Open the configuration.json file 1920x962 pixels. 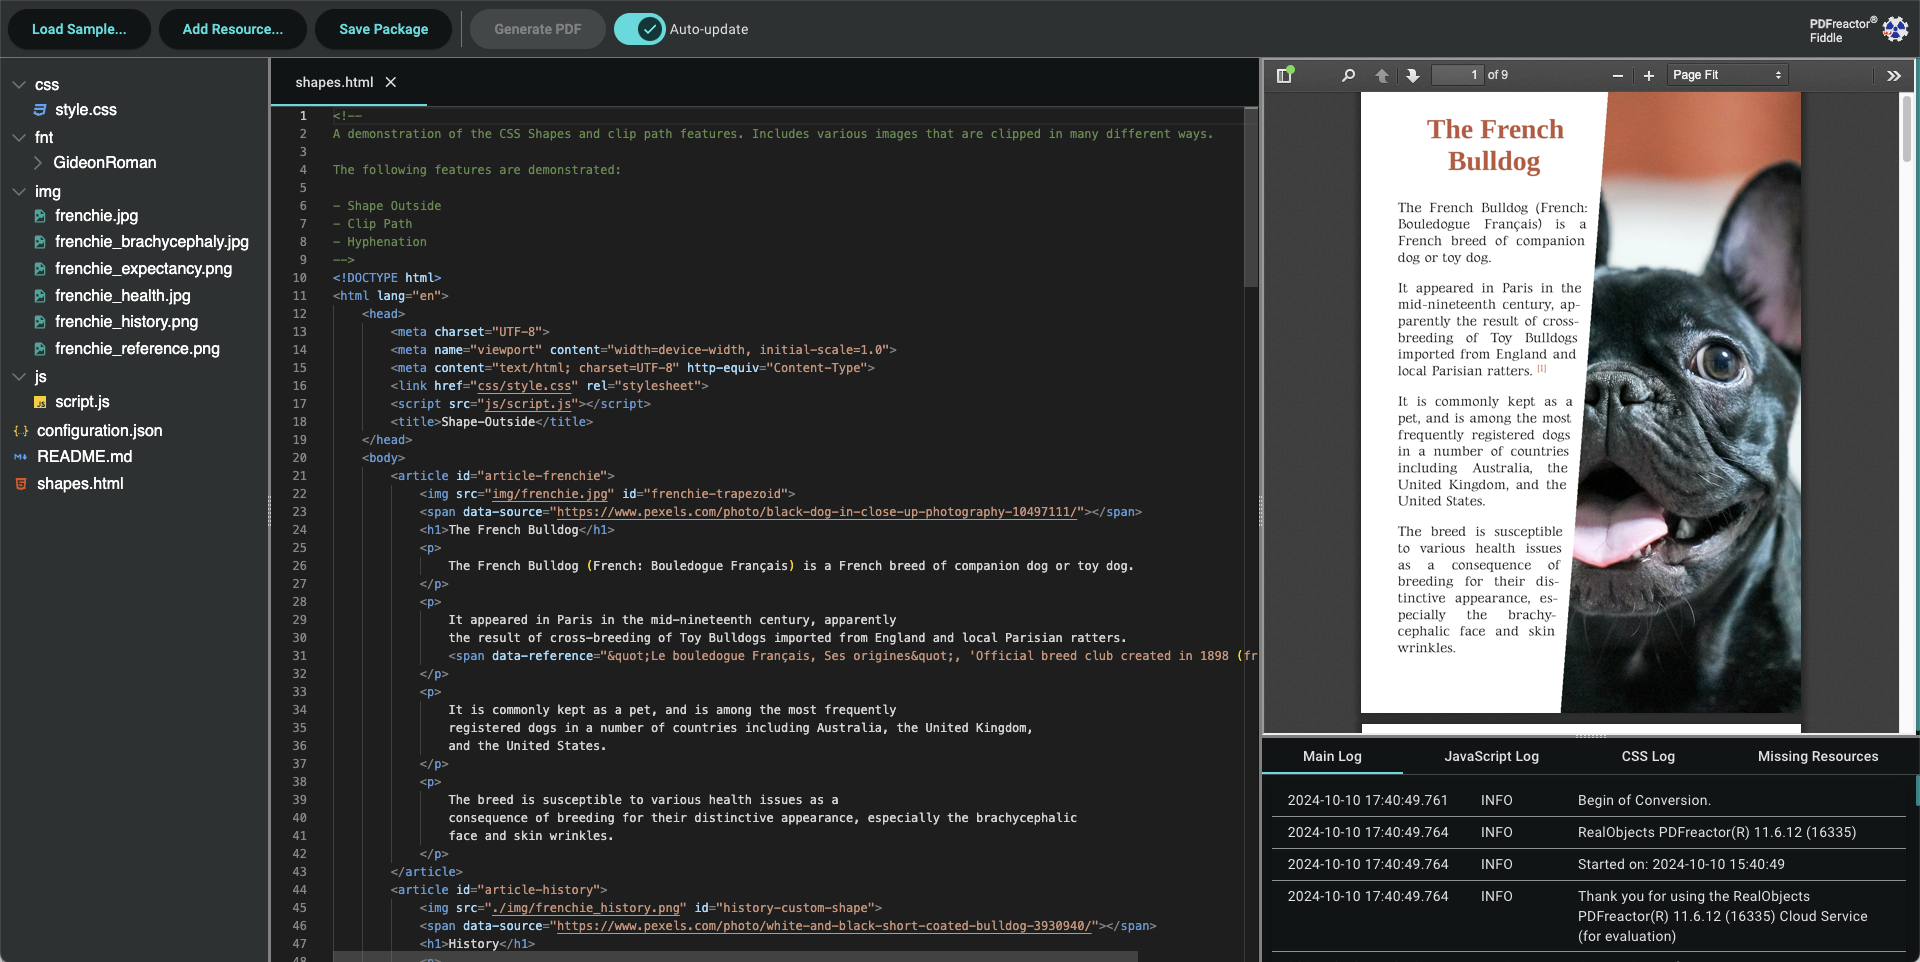99,430
